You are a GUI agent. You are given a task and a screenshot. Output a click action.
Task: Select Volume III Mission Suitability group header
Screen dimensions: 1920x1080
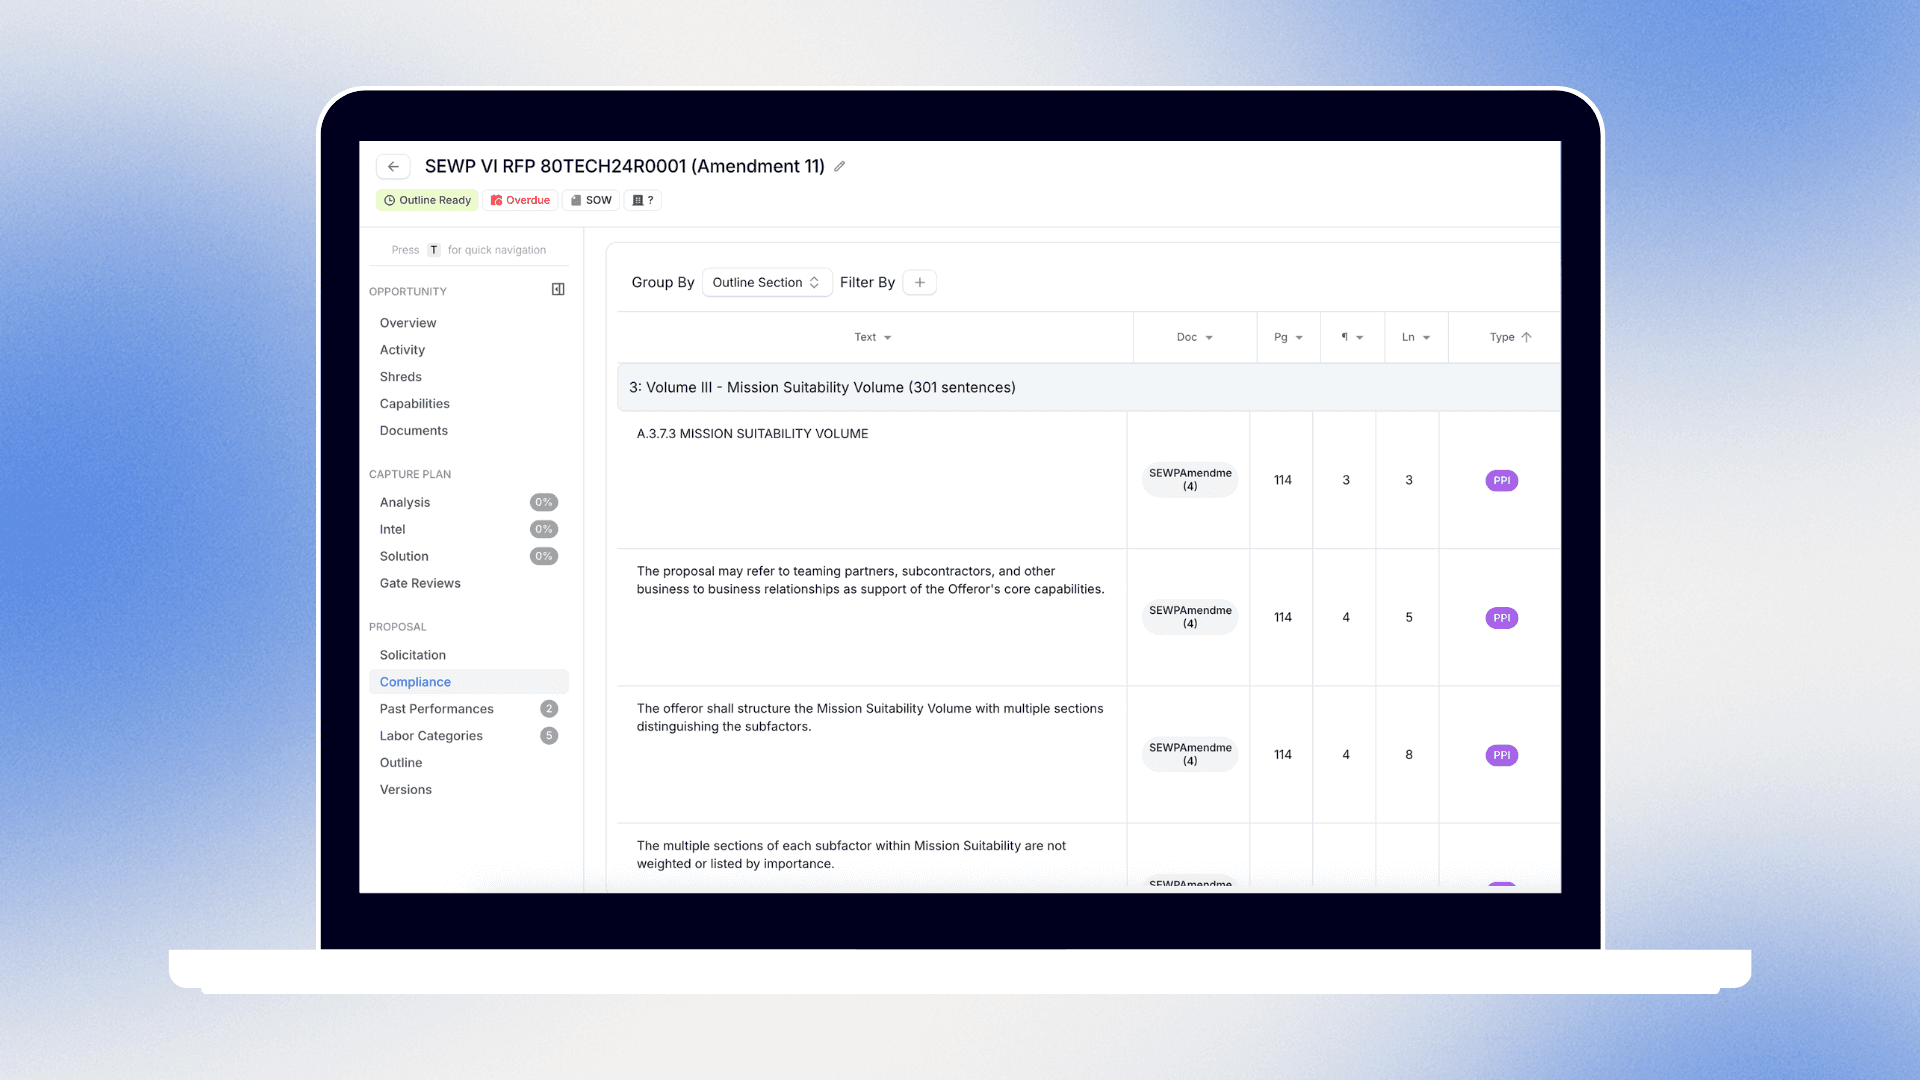[822, 388]
